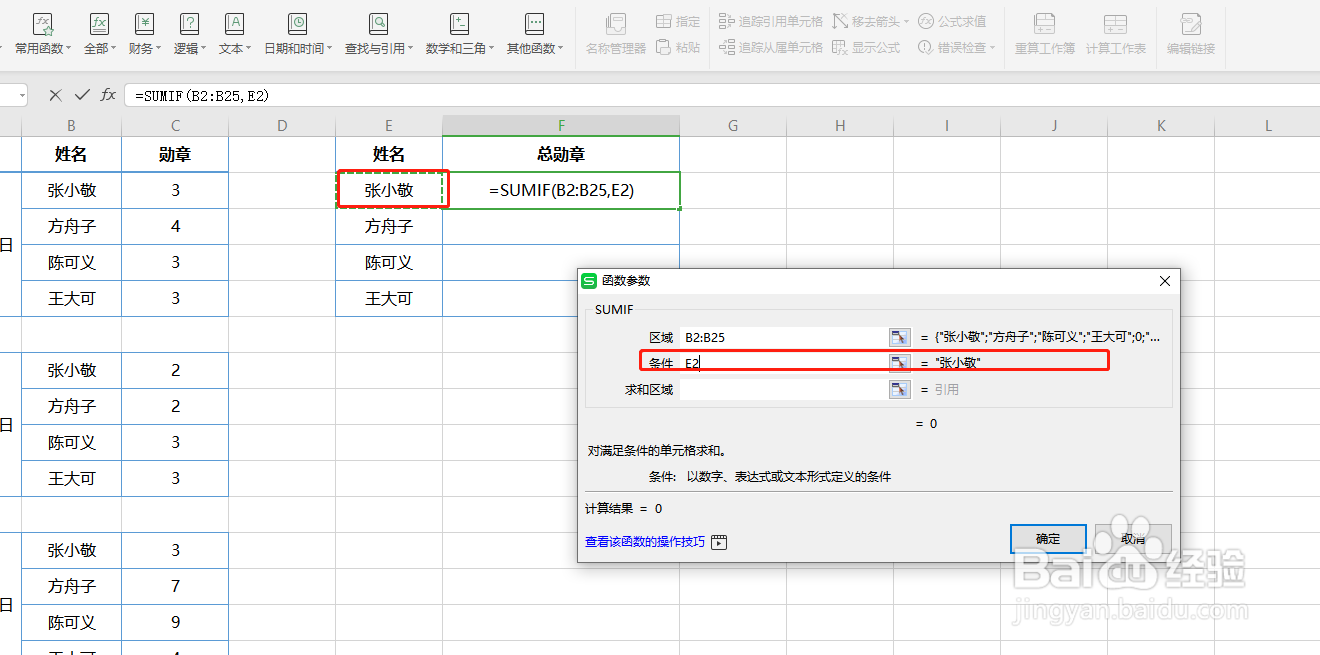Open the 公式求值 formula evaluation icon
1320x655 pixels.
pyautogui.click(x=952, y=20)
